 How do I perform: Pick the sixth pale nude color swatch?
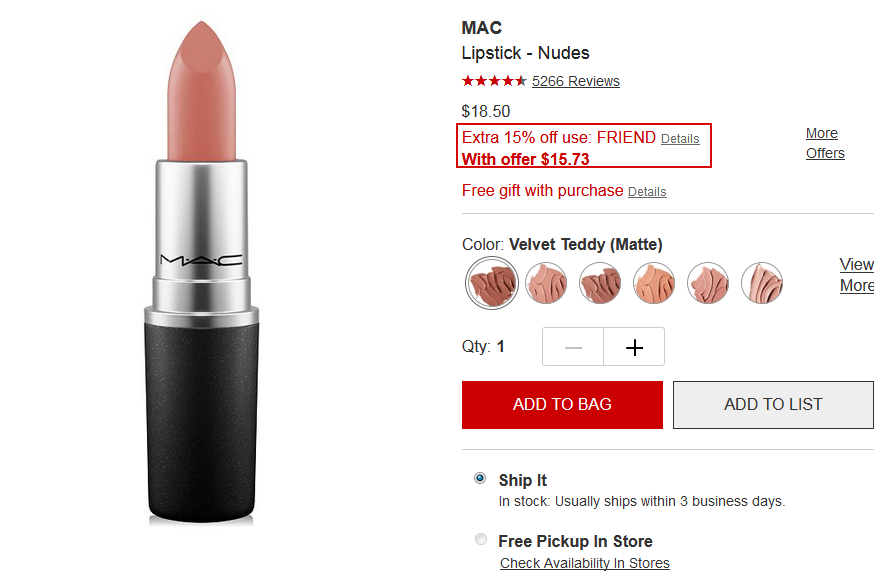pyautogui.click(x=762, y=283)
